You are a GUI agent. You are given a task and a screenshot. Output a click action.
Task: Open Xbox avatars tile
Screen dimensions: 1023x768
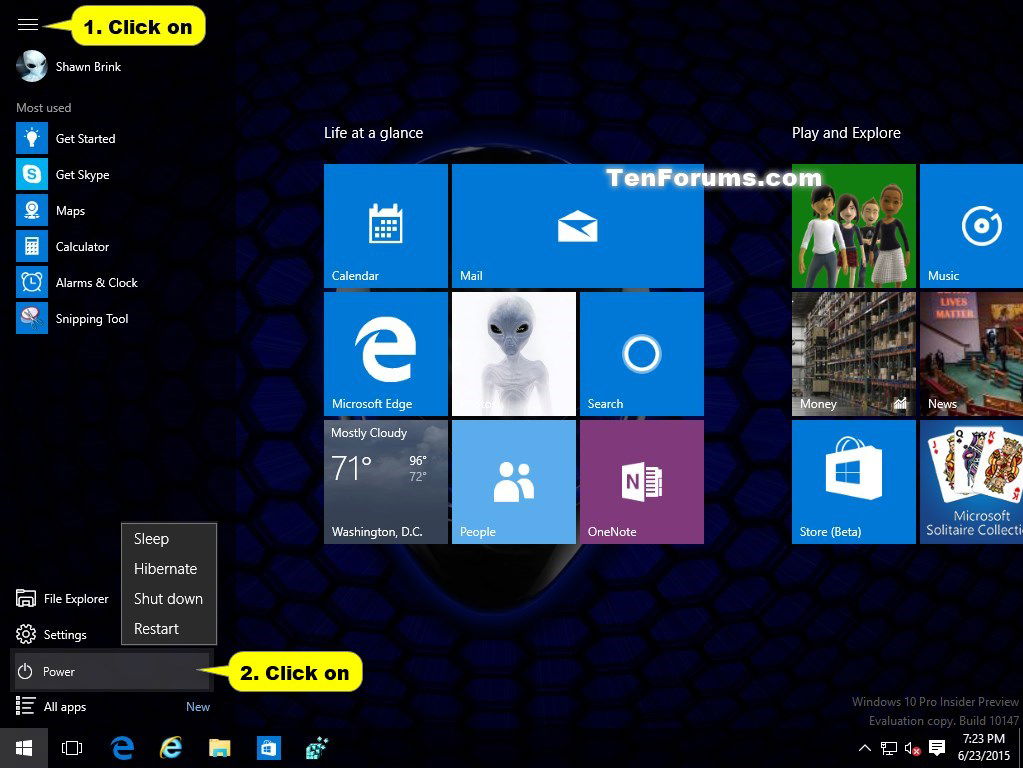click(853, 226)
